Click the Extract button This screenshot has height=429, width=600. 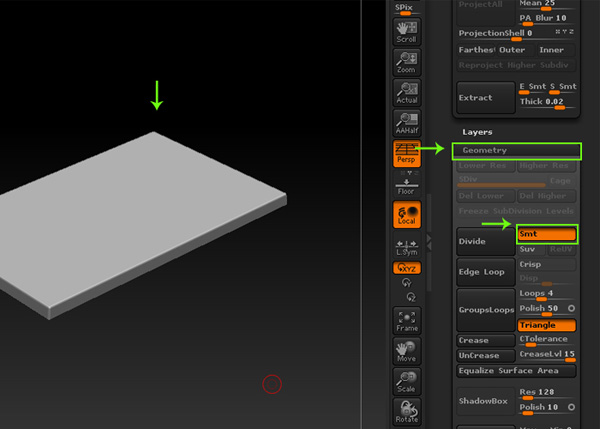pyautogui.click(x=485, y=98)
